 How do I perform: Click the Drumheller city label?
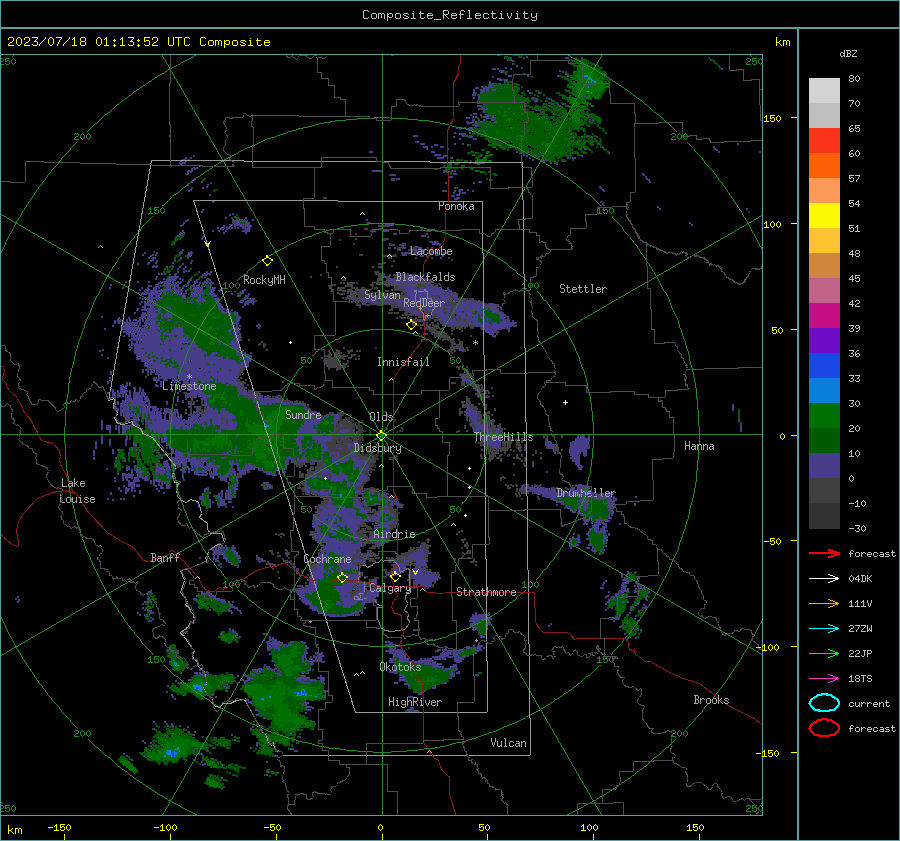point(586,493)
